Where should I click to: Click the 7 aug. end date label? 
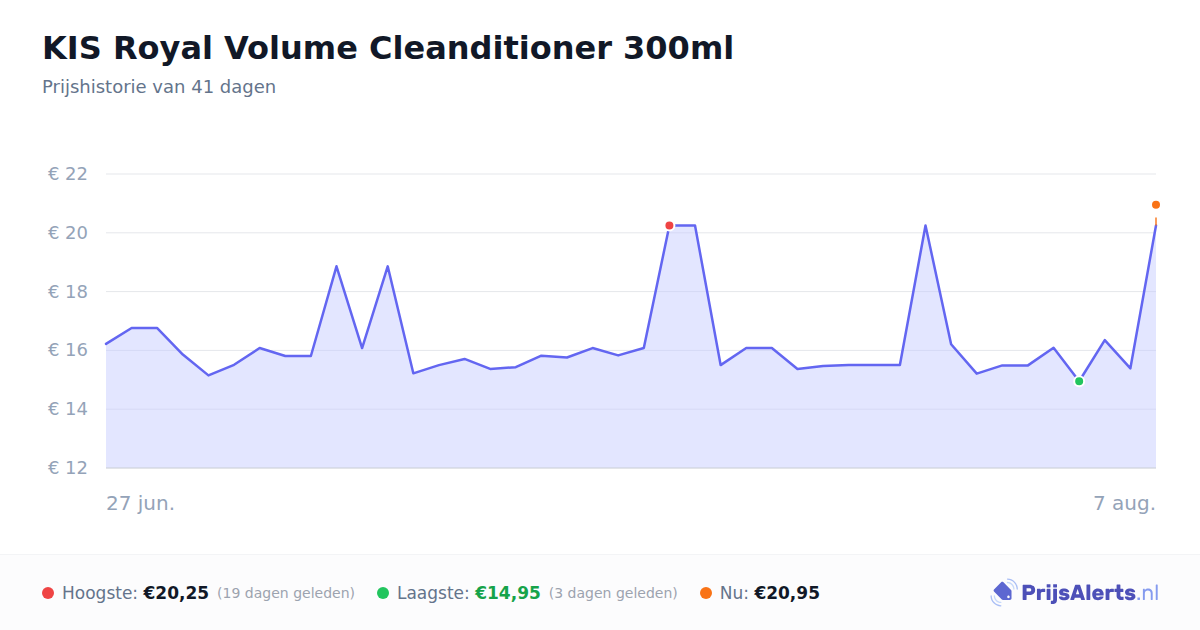pyautogui.click(x=1125, y=503)
